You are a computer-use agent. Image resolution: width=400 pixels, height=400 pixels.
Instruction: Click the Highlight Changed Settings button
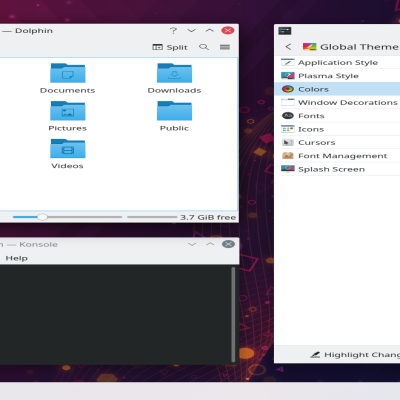click(x=355, y=355)
